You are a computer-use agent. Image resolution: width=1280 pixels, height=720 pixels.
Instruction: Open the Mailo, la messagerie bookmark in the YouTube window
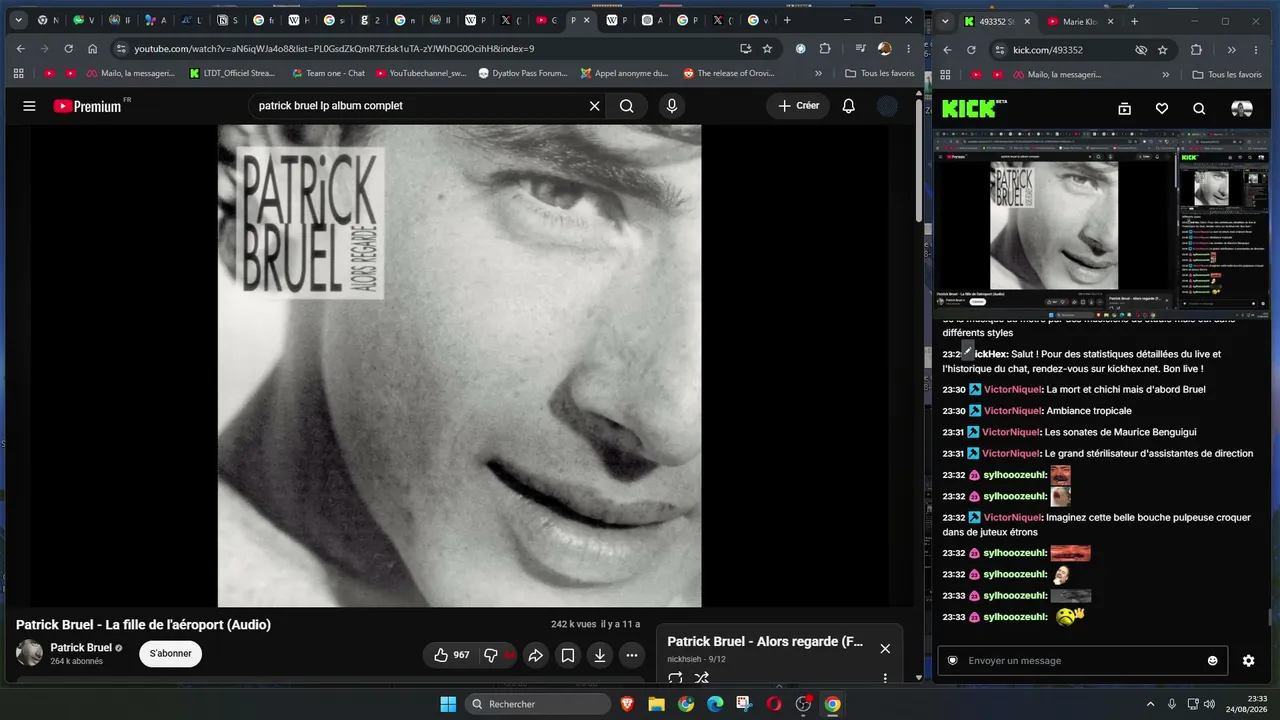129,73
